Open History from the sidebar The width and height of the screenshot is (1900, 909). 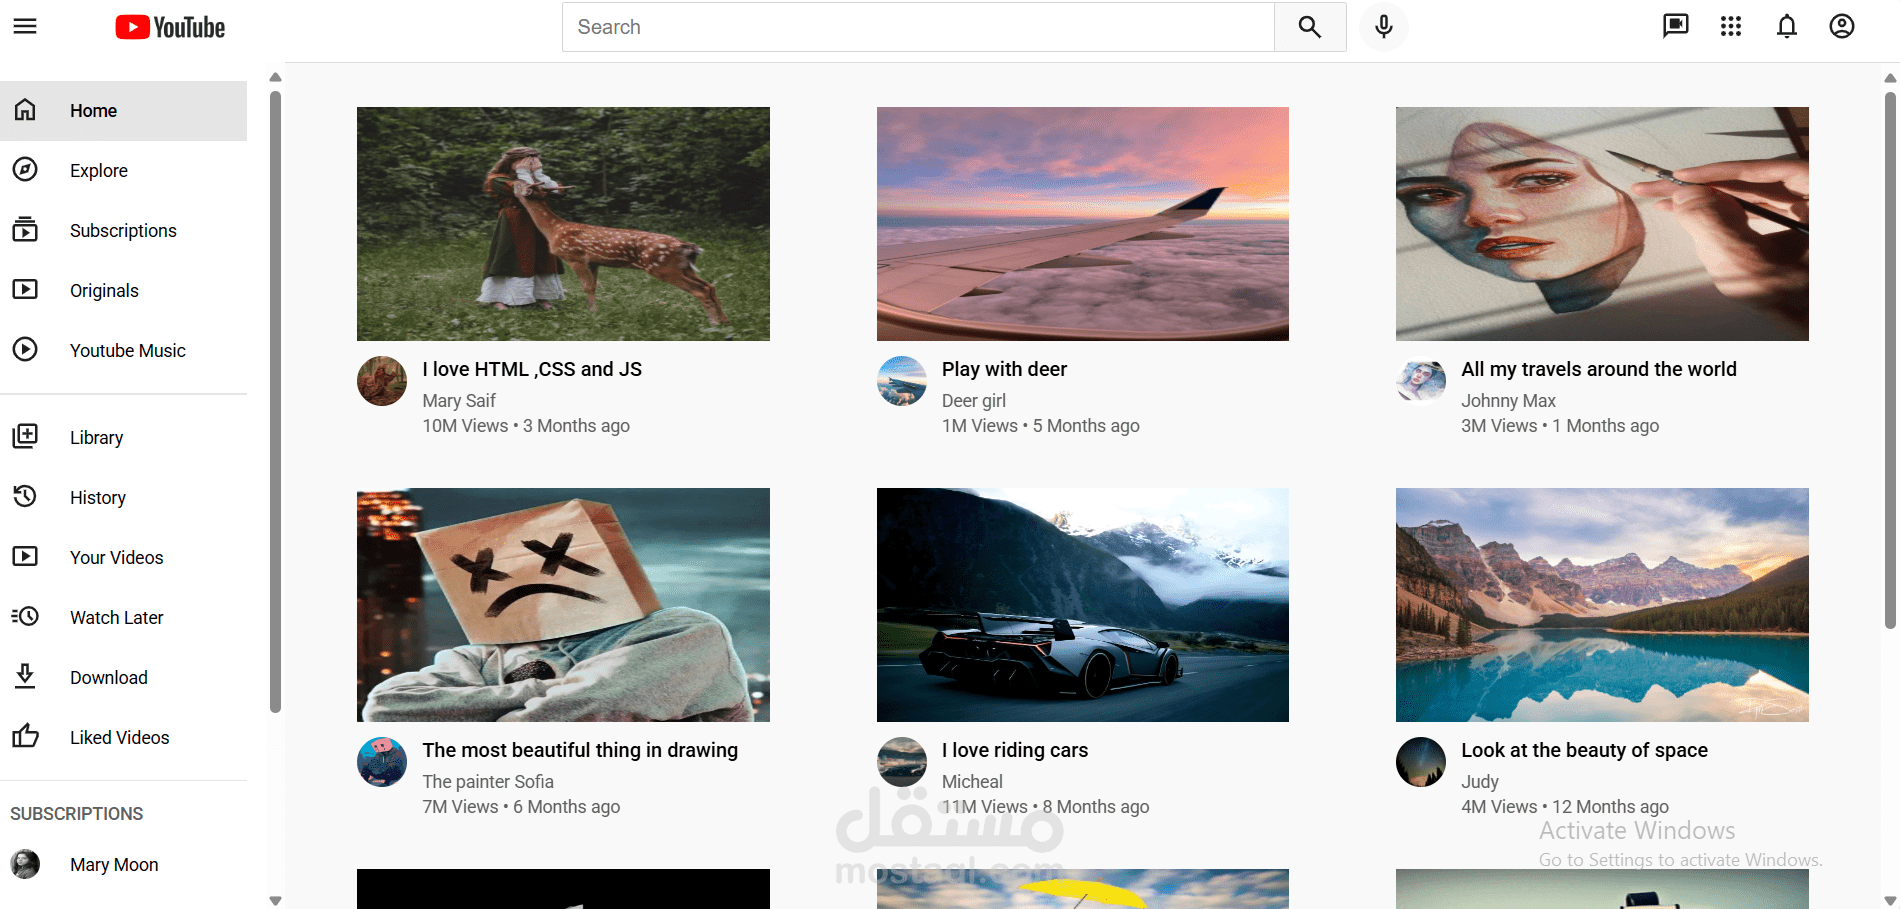123,498
